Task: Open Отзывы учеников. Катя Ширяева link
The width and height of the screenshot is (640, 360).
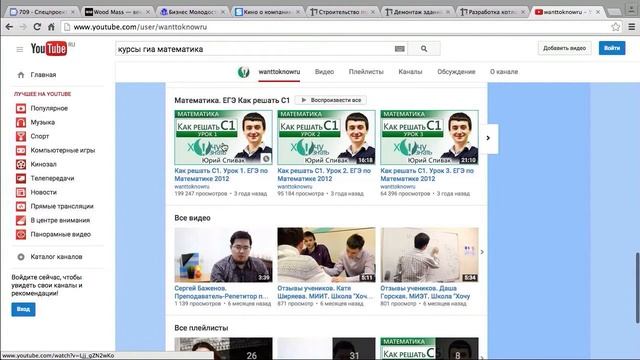Action: tap(325, 292)
